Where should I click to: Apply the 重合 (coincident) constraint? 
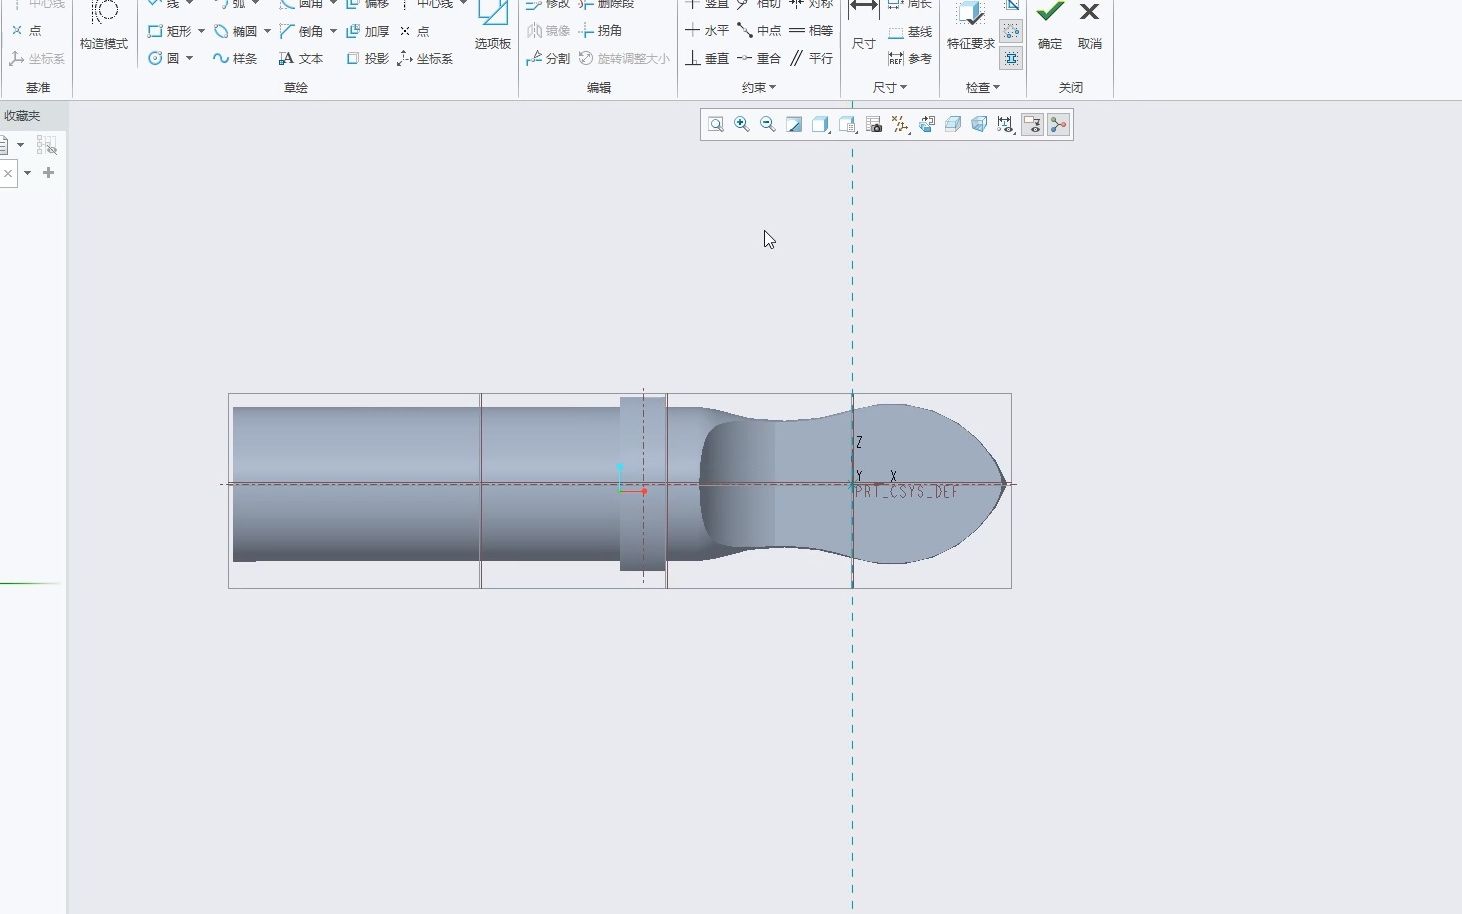click(x=759, y=58)
